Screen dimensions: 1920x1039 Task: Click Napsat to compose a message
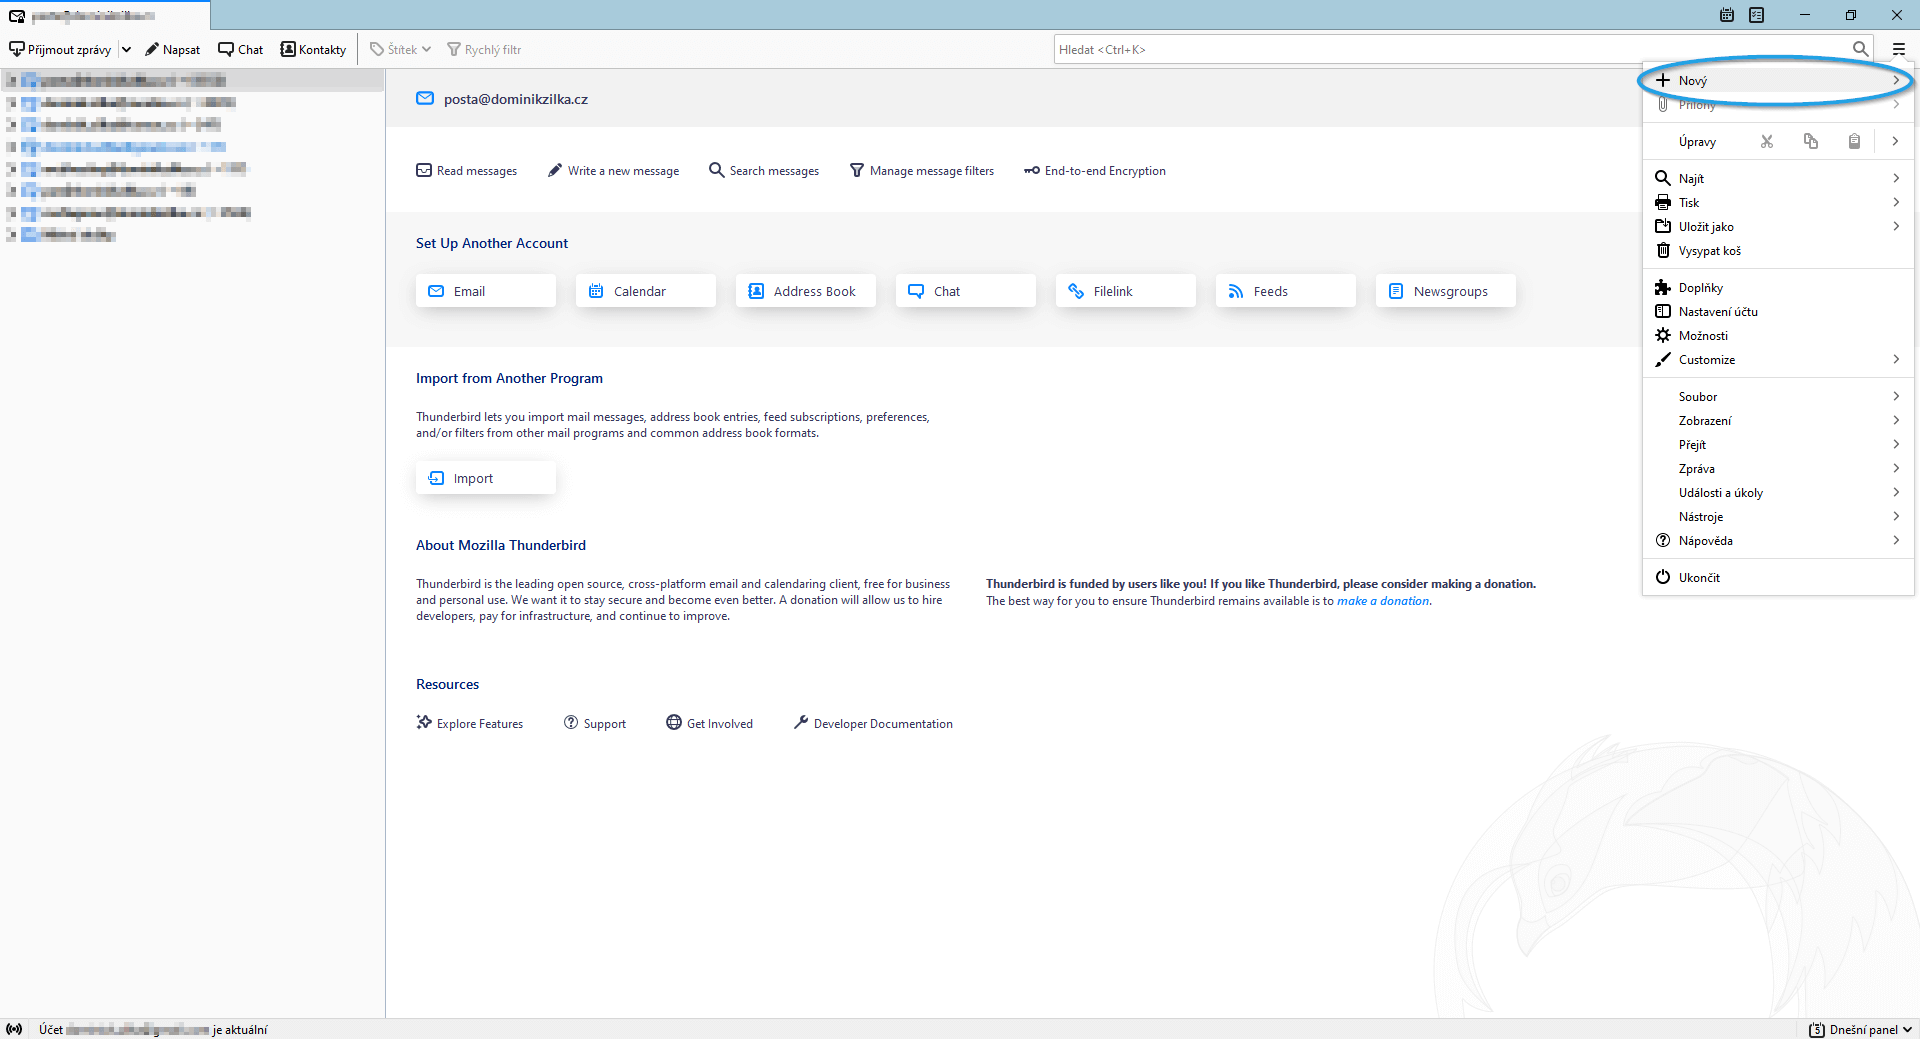tap(172, 49)
